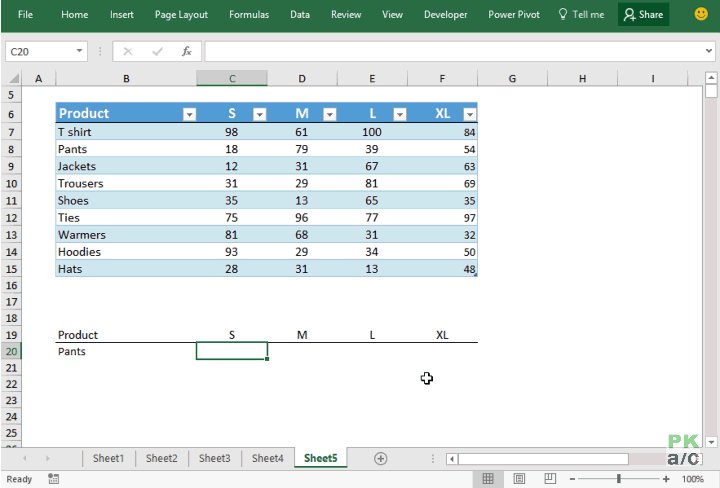Image resolution: width=720 pixels, height=488 pixels.
Task: Click the Name Box showing C20
Action: click(40, 51)
